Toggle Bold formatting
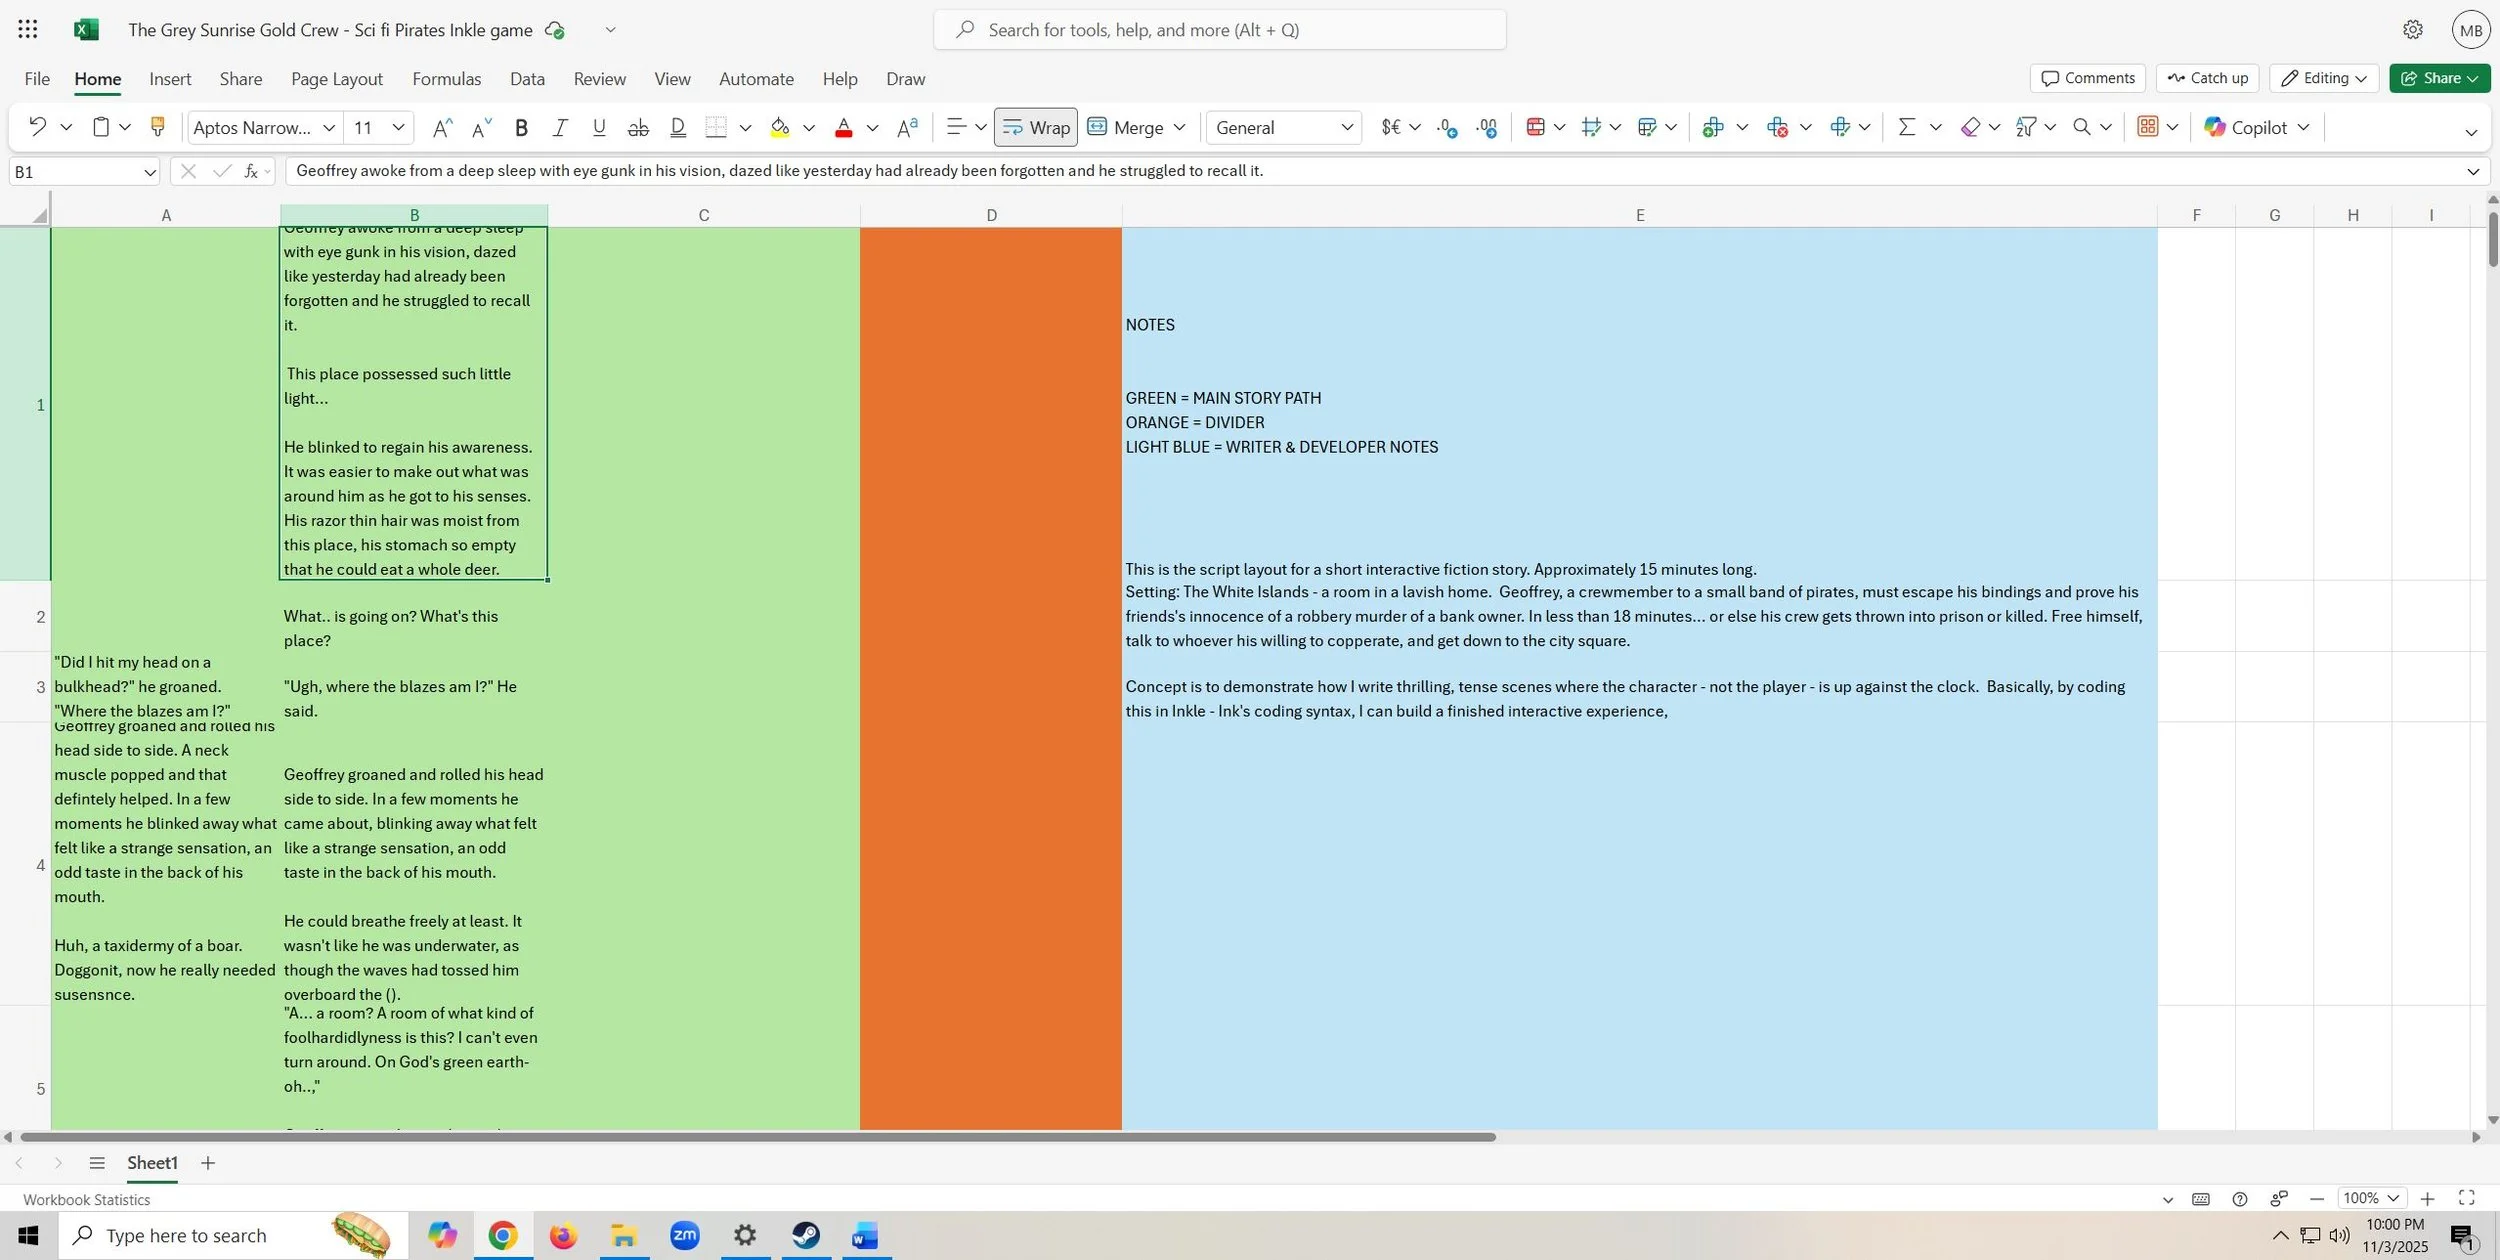2500x1260 pixels. 521,127
